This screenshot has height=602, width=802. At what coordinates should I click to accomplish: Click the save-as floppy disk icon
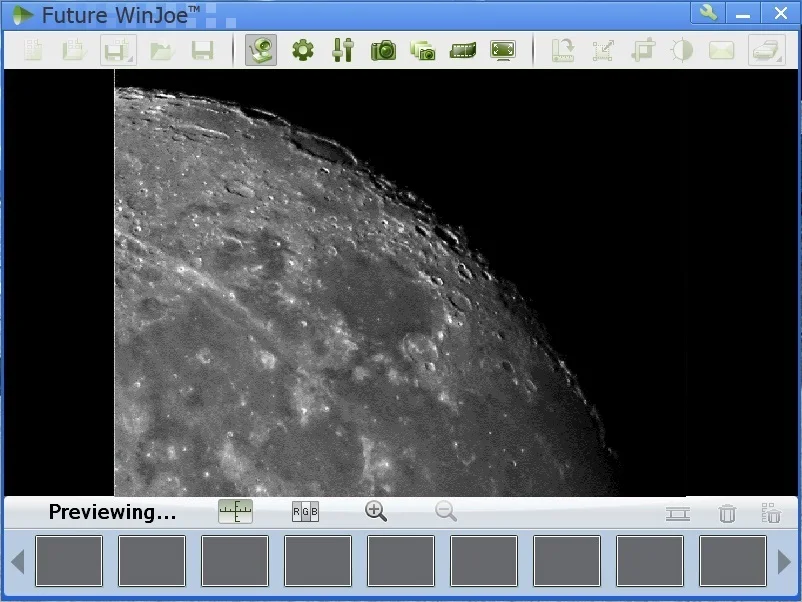click(118, 50)
